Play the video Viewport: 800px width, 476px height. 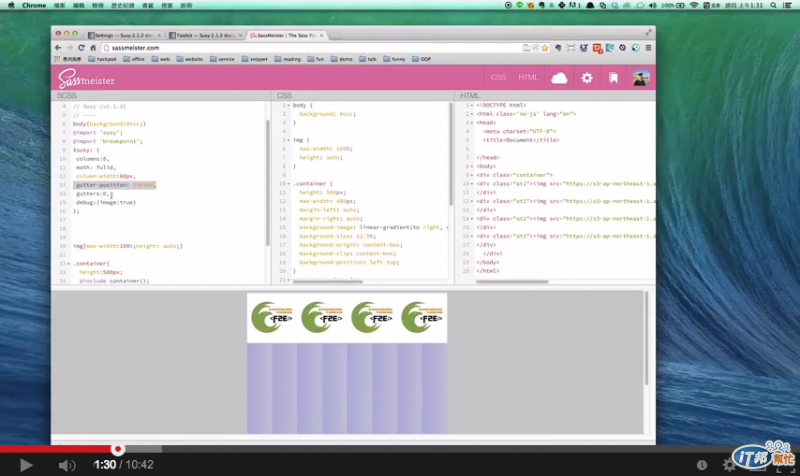coord(26,465)
